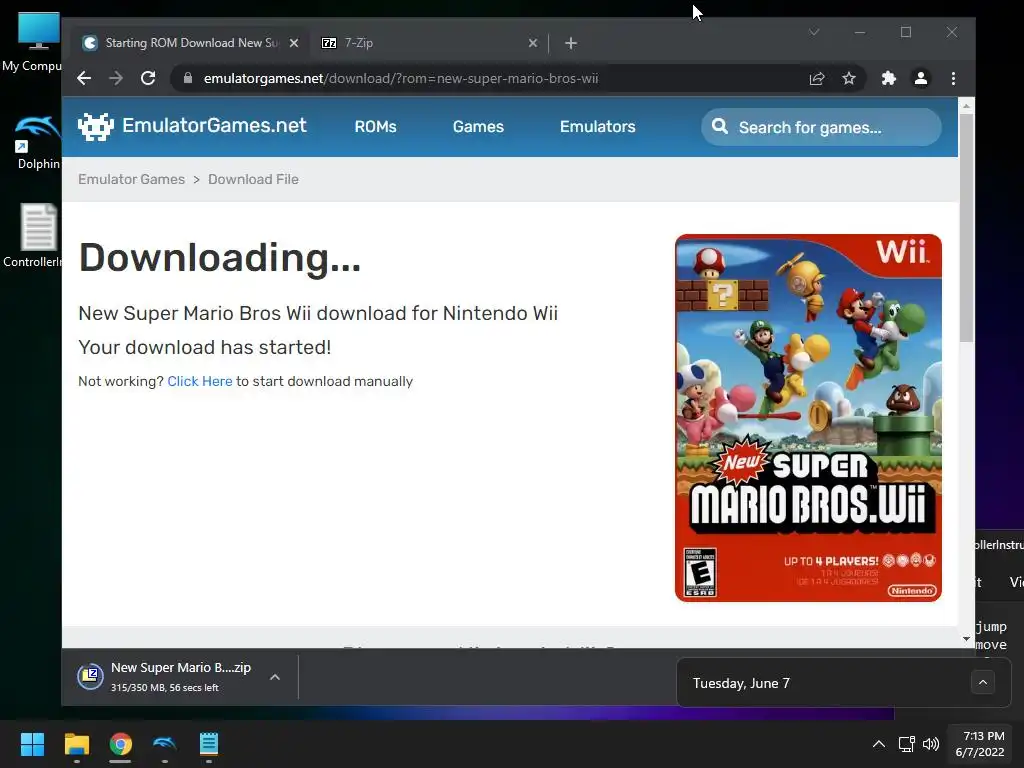The width and height of the screenshot is (1024, 768).
Task: Click the browser forward arrow
Action: [x=116, y=78]
